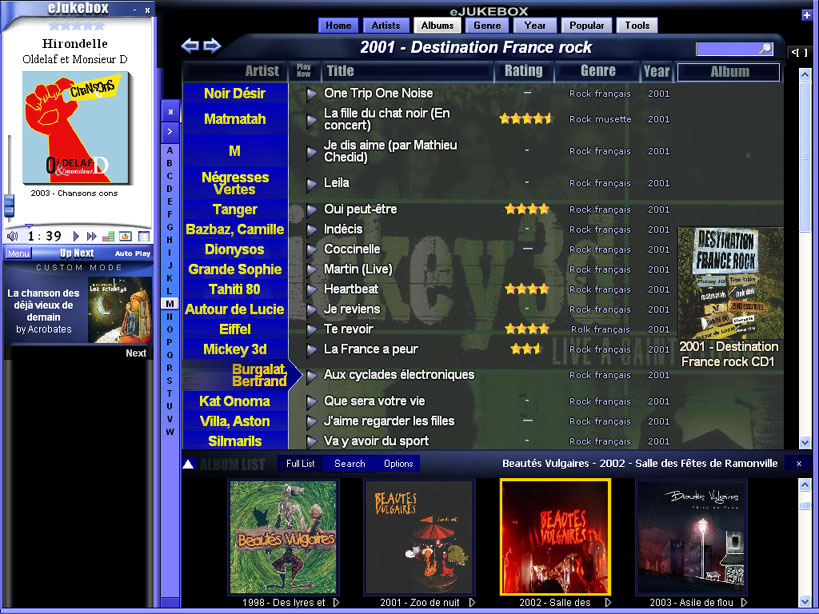Click the search magnifier icon

[765, 48]
